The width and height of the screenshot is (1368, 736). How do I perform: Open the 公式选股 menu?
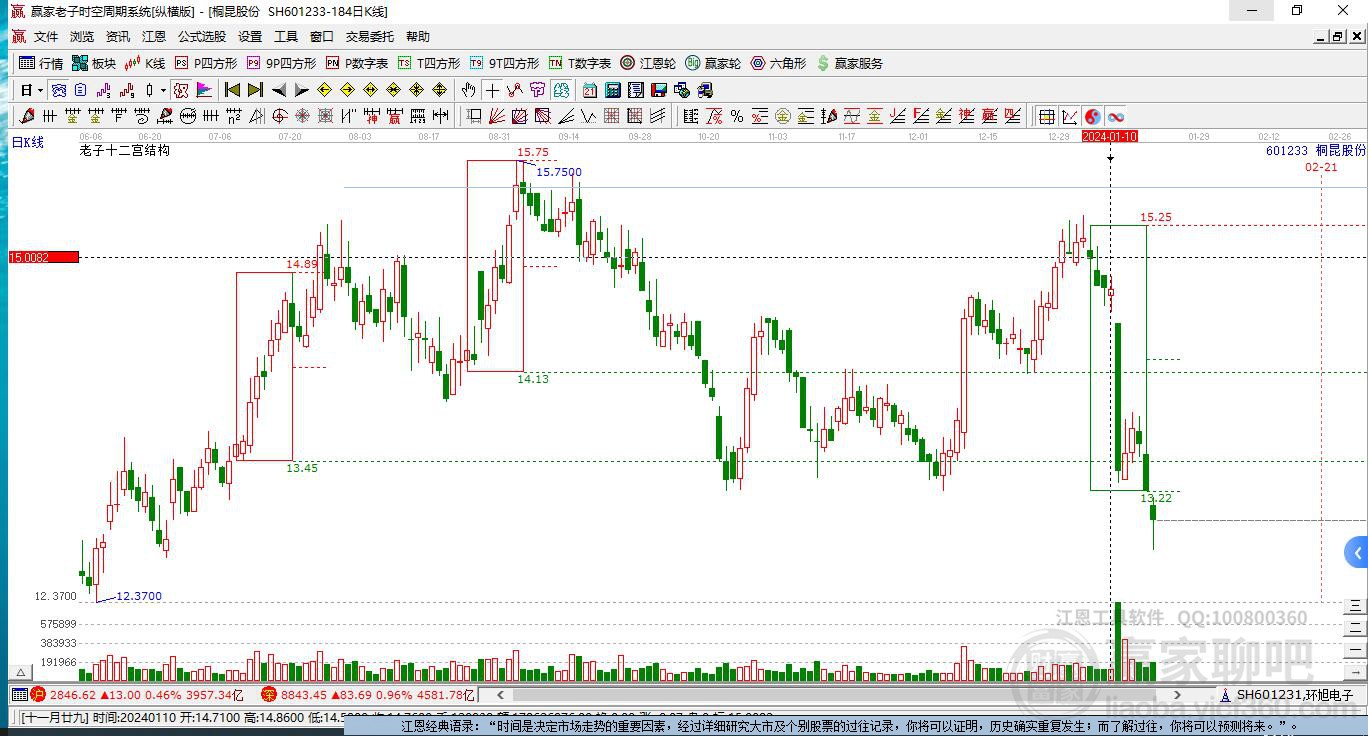[x=202, y=37]
